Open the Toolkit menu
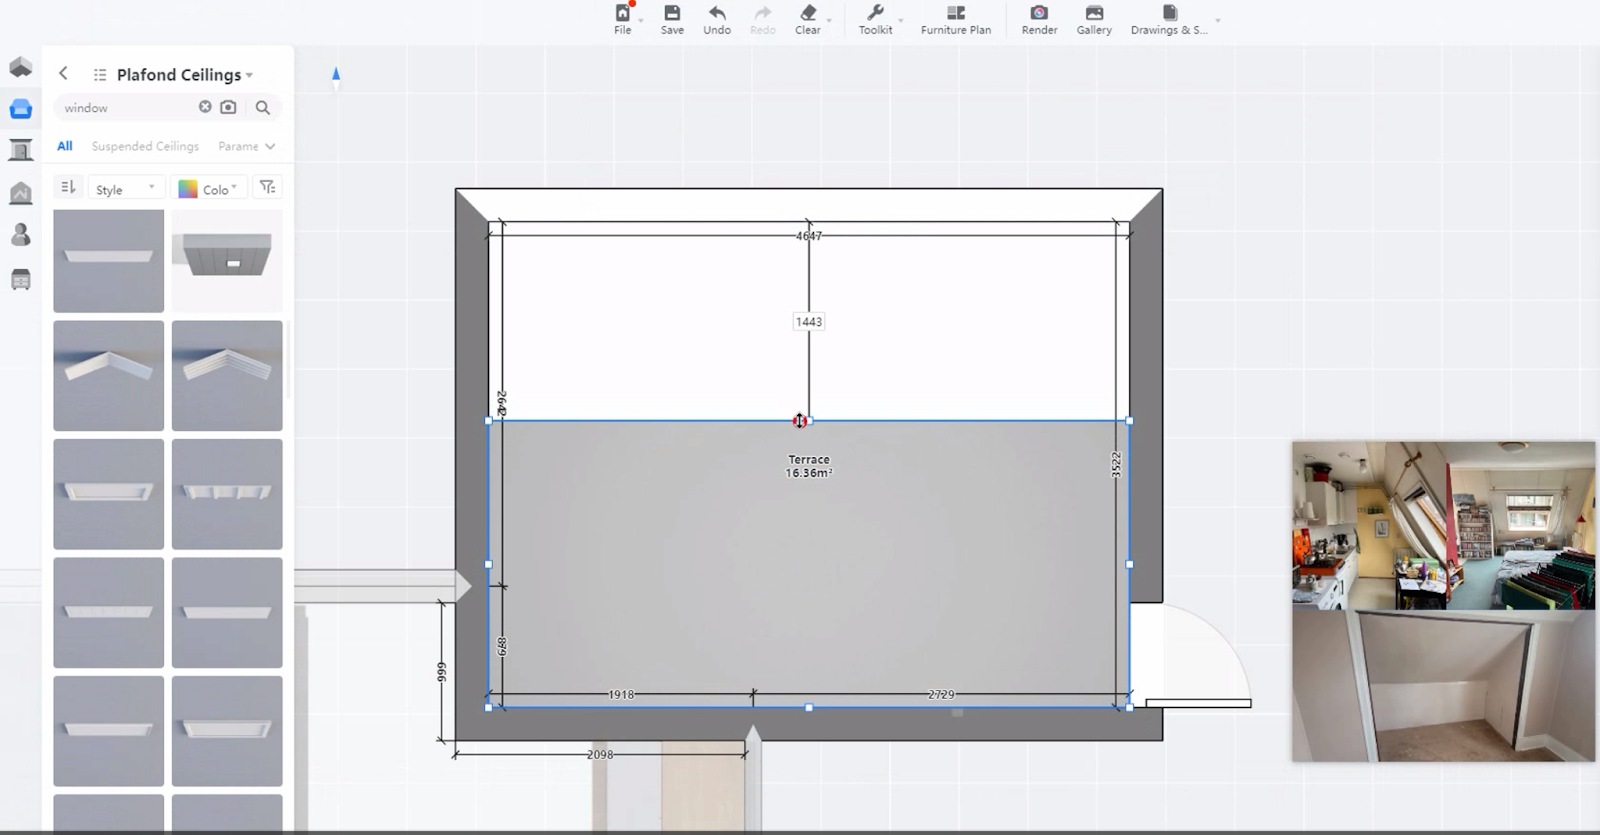Viewport: 1600px width, 835px height. point(875,19)
